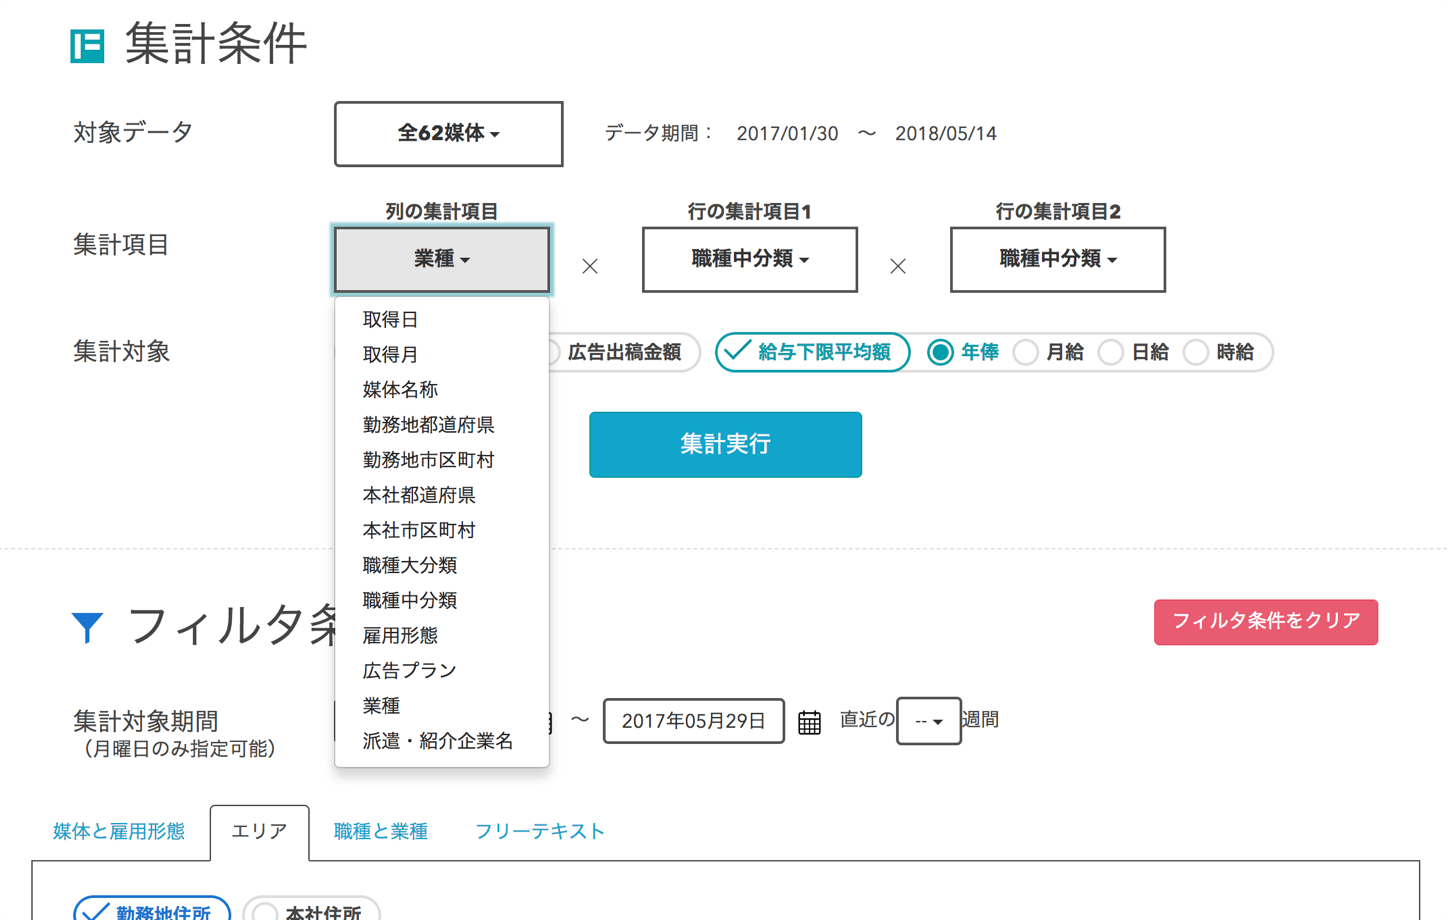Choose 本社市区町村 from the list
The width and height of the screenshot is (1448, 920).
click(x=442, y=530)
